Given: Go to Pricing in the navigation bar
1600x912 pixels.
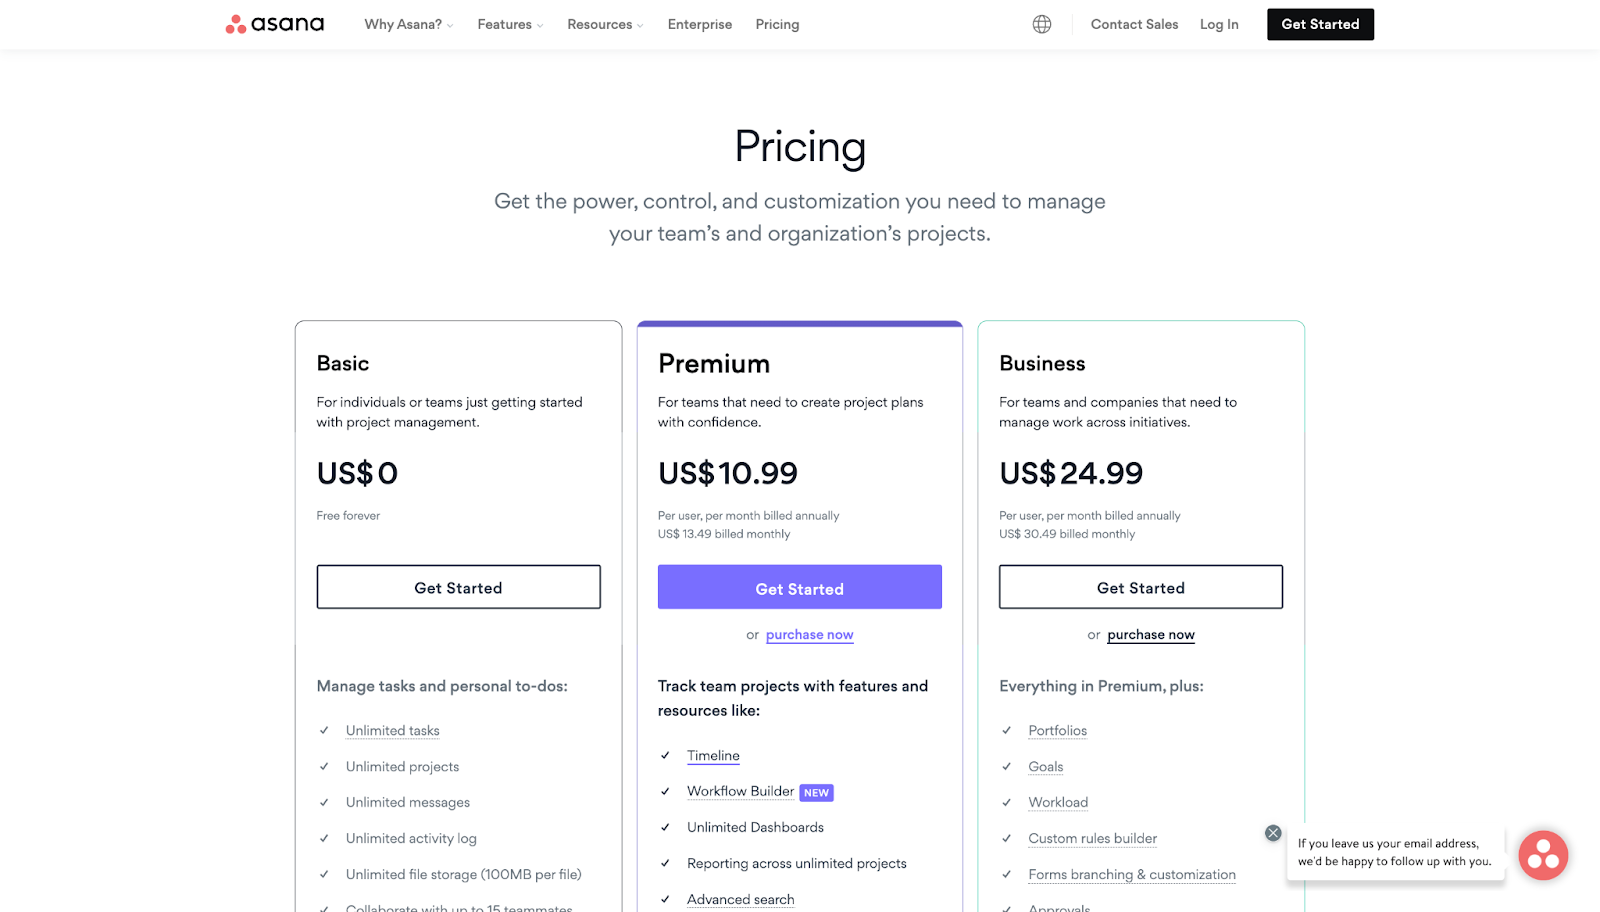Looking at the screenshot, I should click(x=777, y=24).
